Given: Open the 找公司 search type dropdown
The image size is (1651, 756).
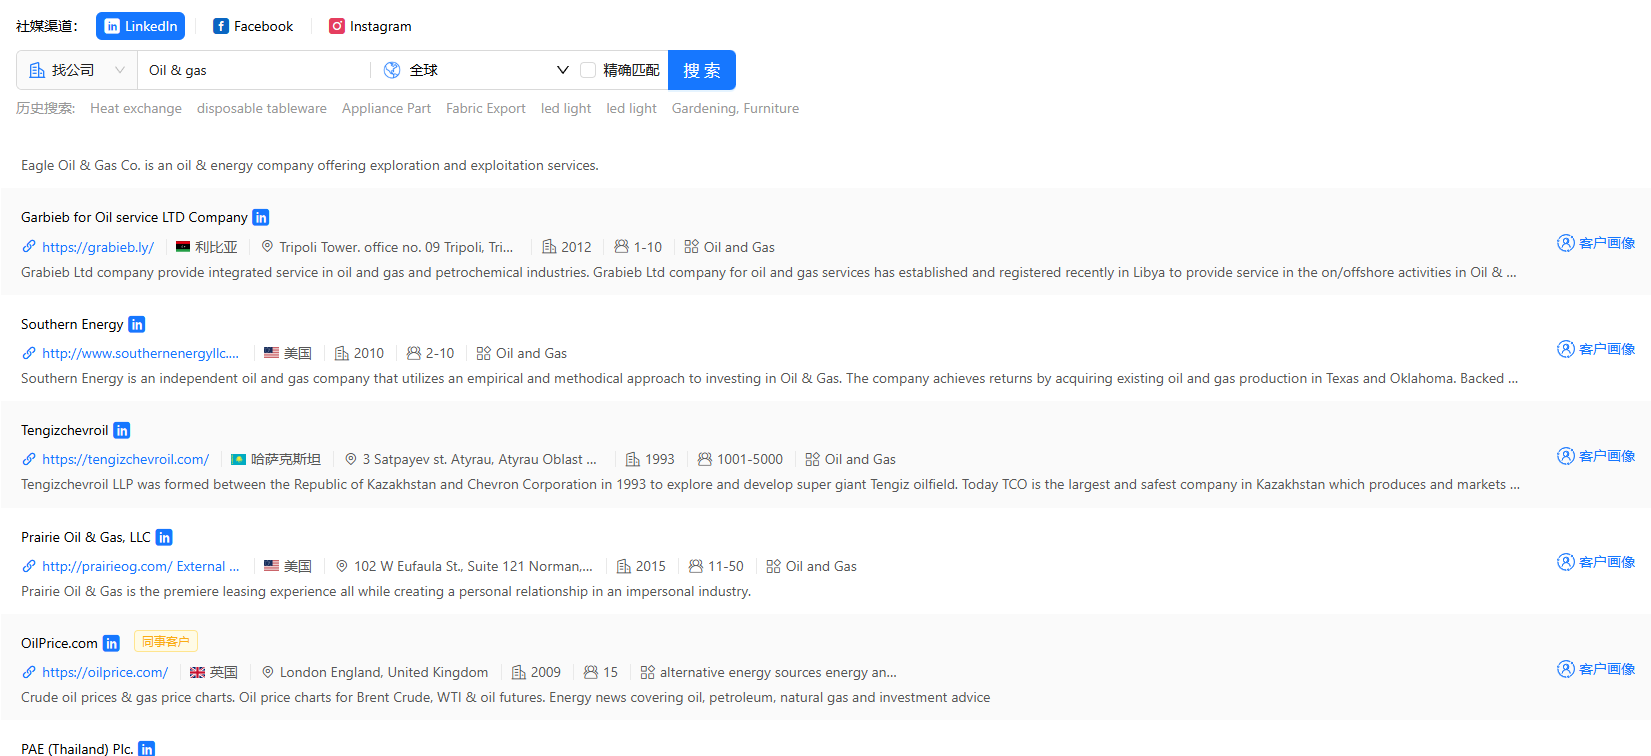Looking at the screenshot, I should tap(77, 70).
